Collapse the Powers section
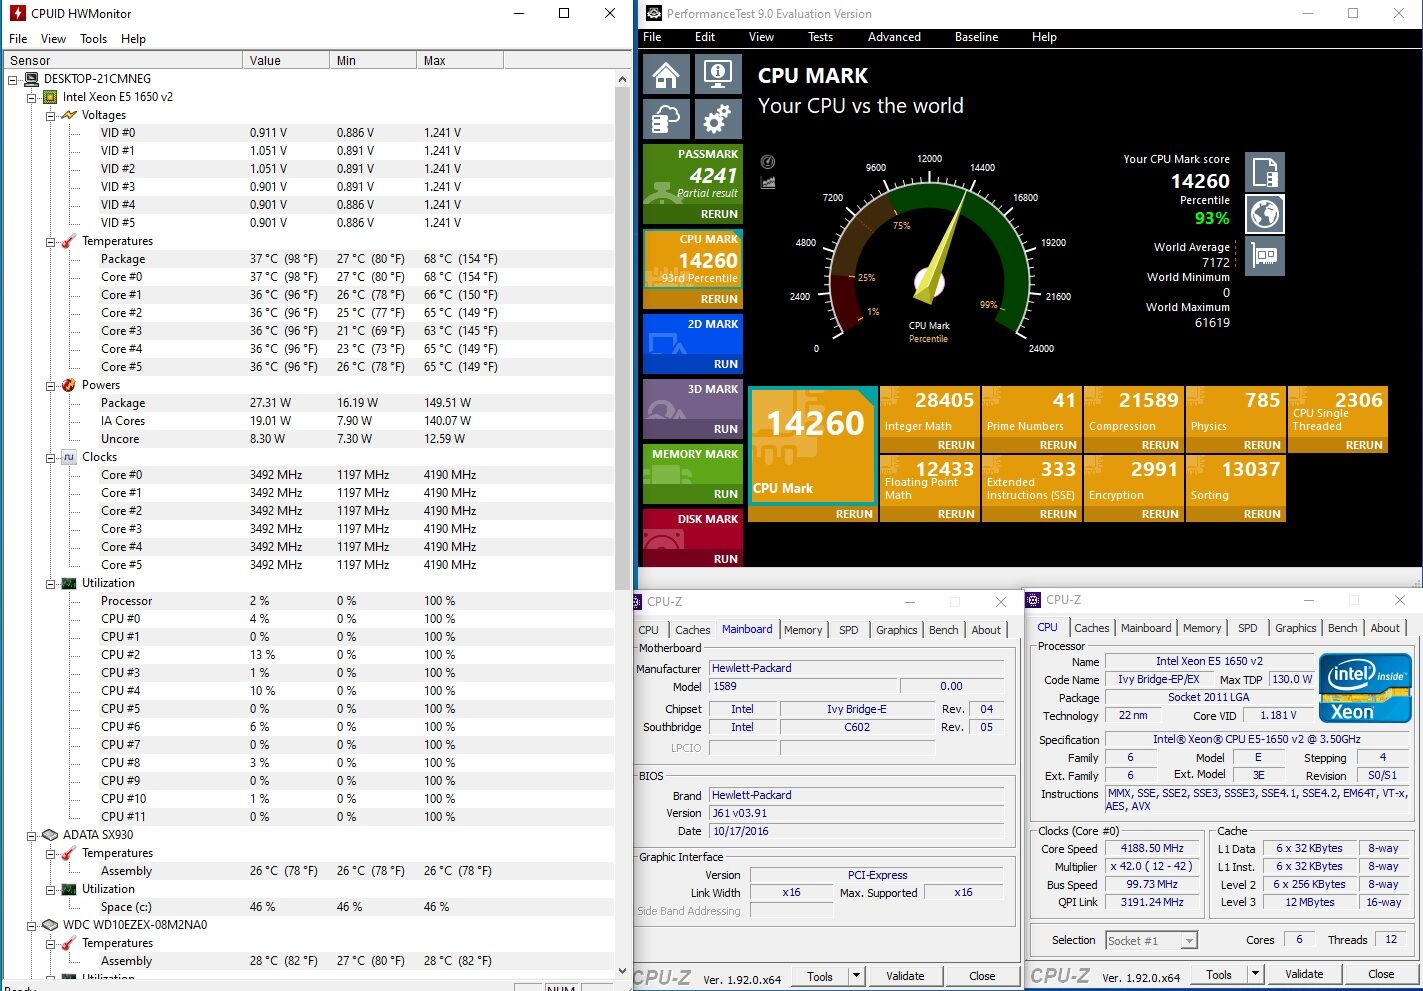Viewport: 1423px width, 991px height. tap(51, 385)
